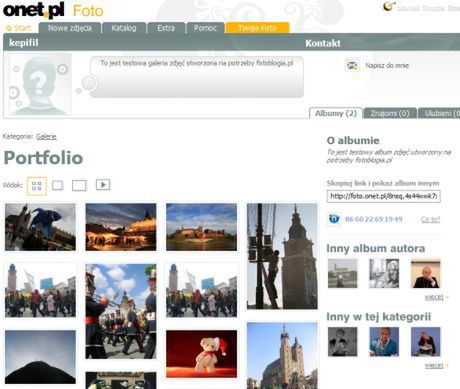This screenshot has width=460, height=389.
Task: Open the man in dark suit album thumbnail
Action: tap(425, 274)
